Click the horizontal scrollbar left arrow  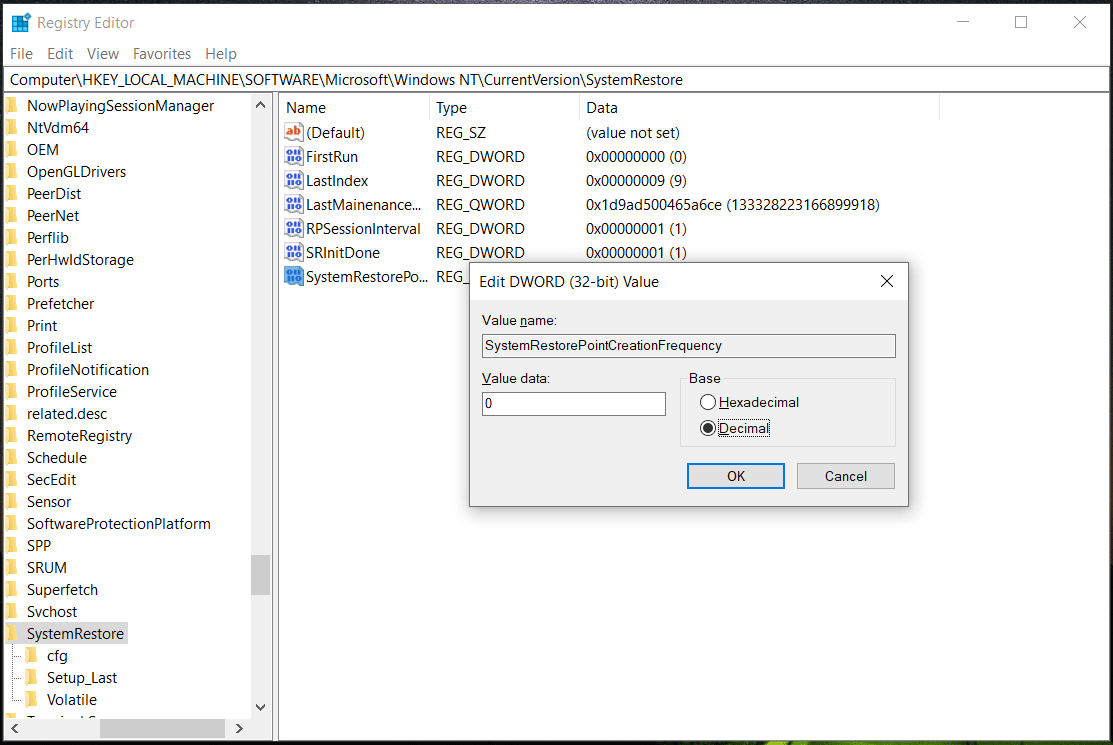coord(15,728)
